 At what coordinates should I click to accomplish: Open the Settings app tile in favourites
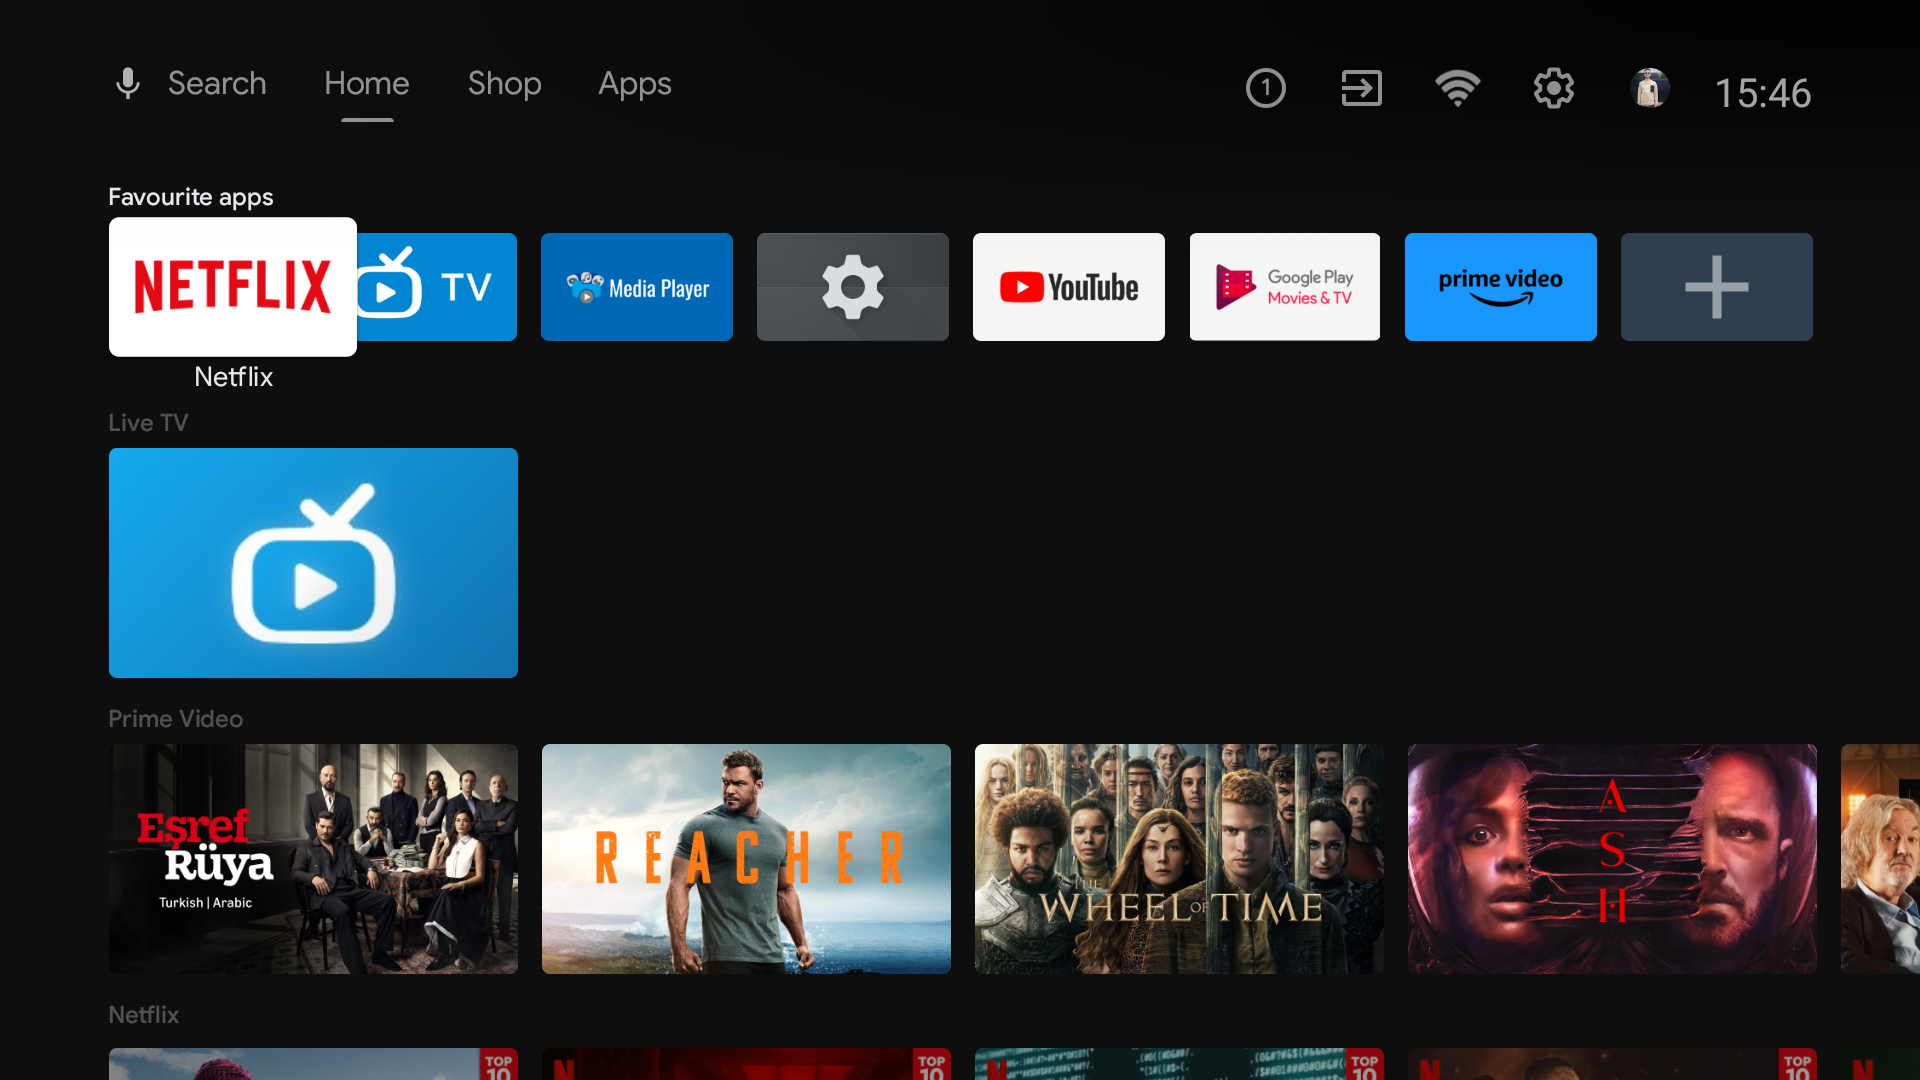tap(853, 287)
